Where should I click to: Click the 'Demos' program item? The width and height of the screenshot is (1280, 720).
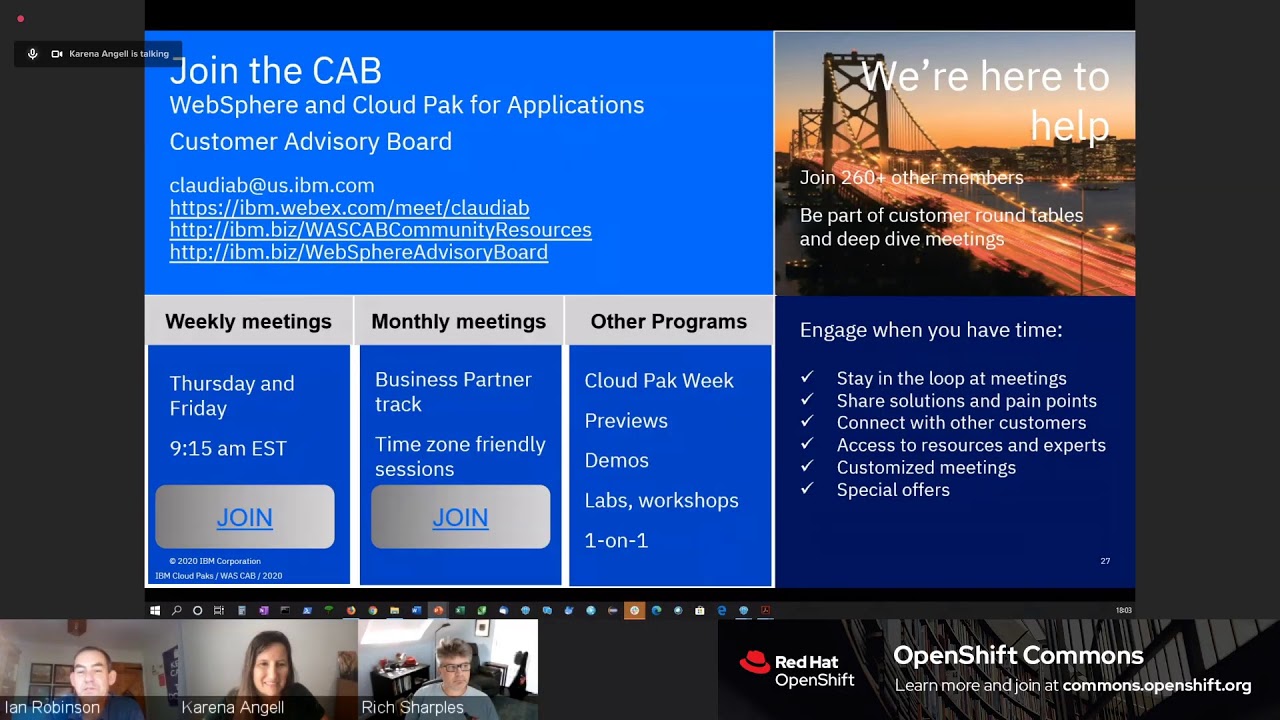616,460
